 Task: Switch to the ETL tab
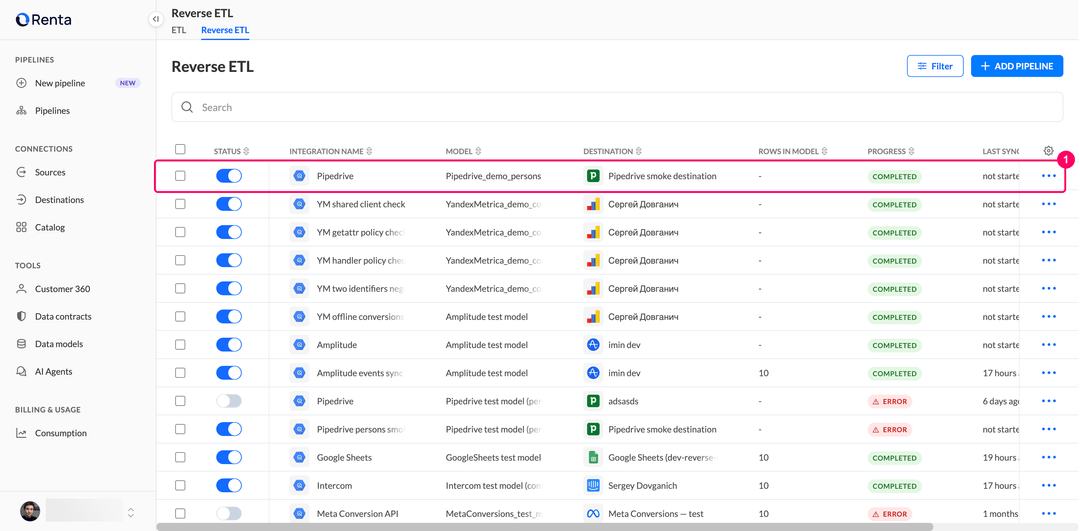178,30
